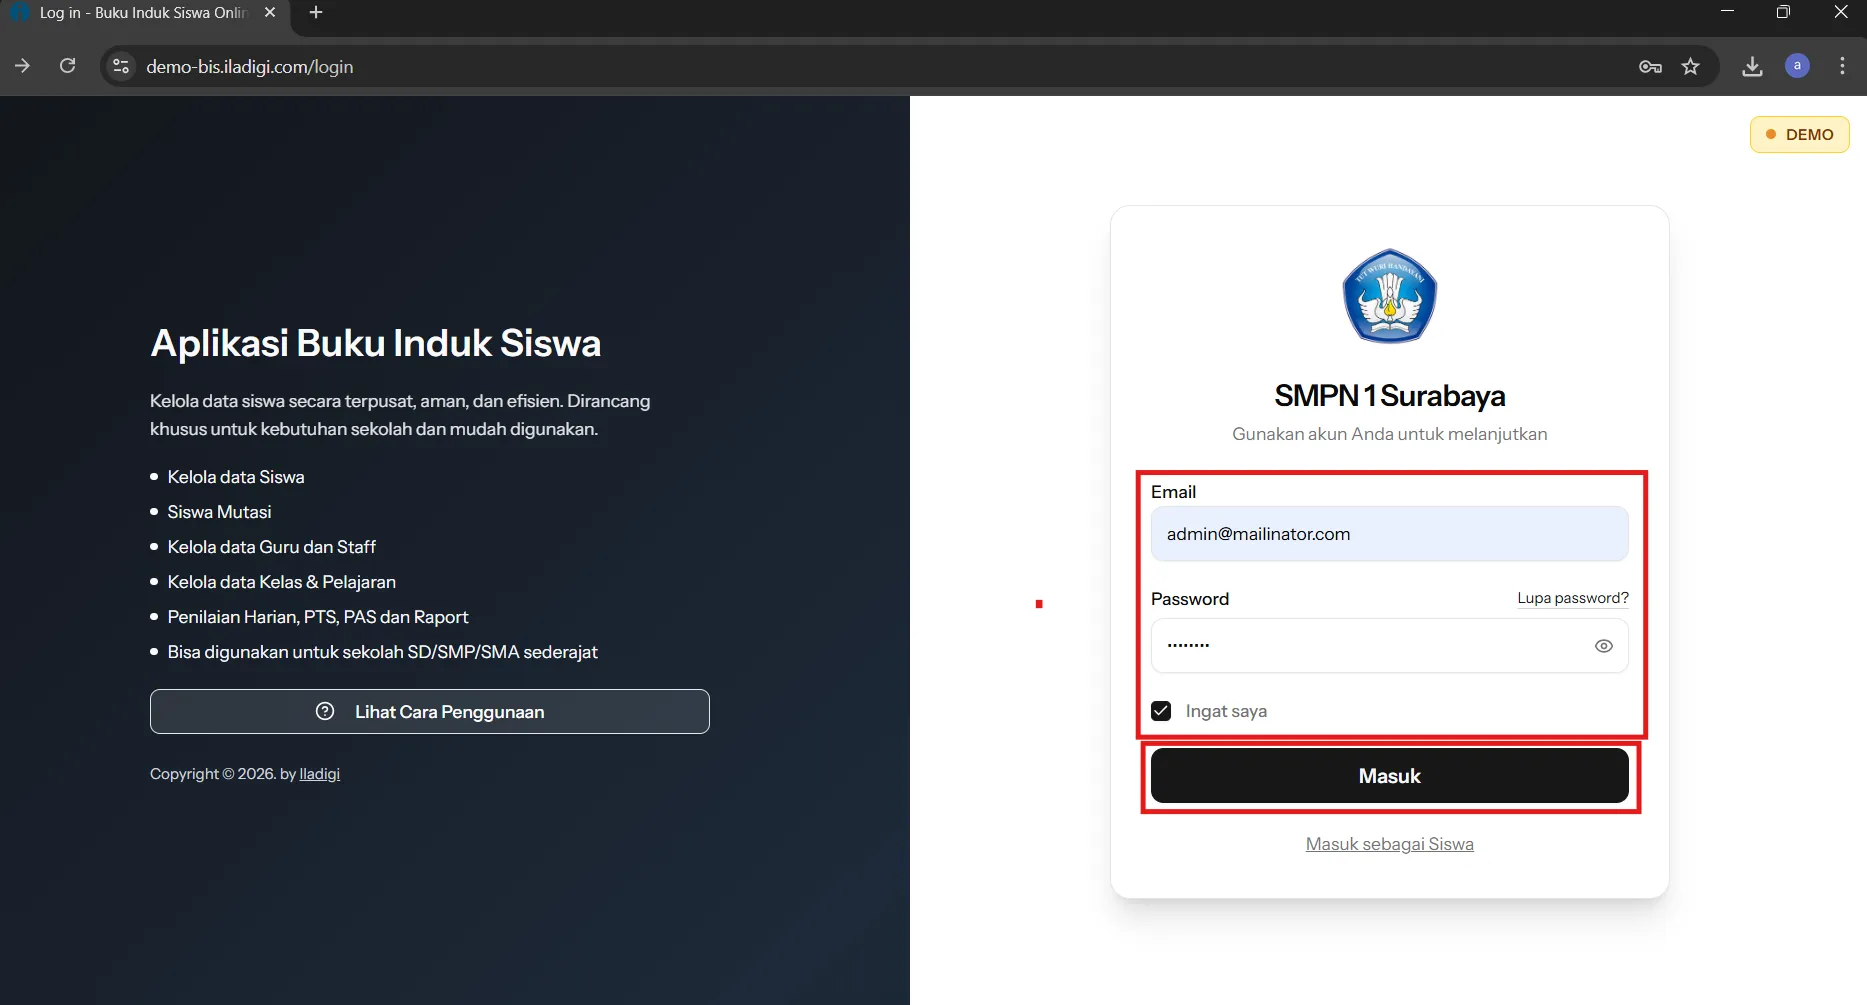
Task: Click the Siswa Mutasi bullet
Action: [x=219, y=512]
